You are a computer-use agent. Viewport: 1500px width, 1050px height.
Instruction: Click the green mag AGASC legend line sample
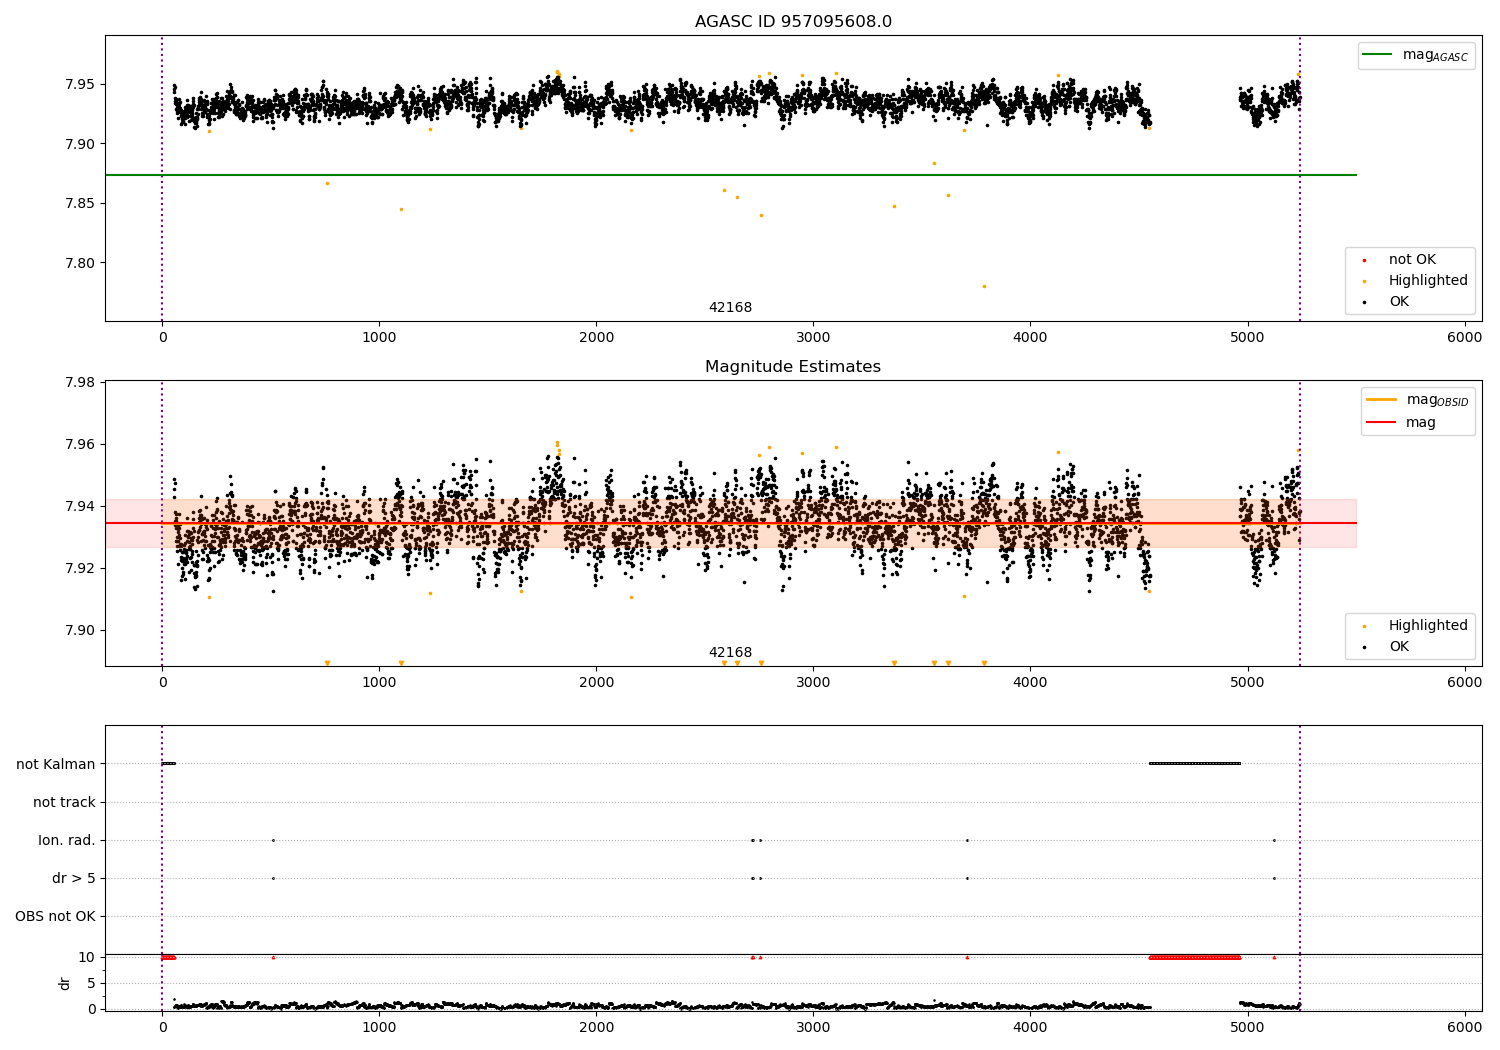[1378, 55]
